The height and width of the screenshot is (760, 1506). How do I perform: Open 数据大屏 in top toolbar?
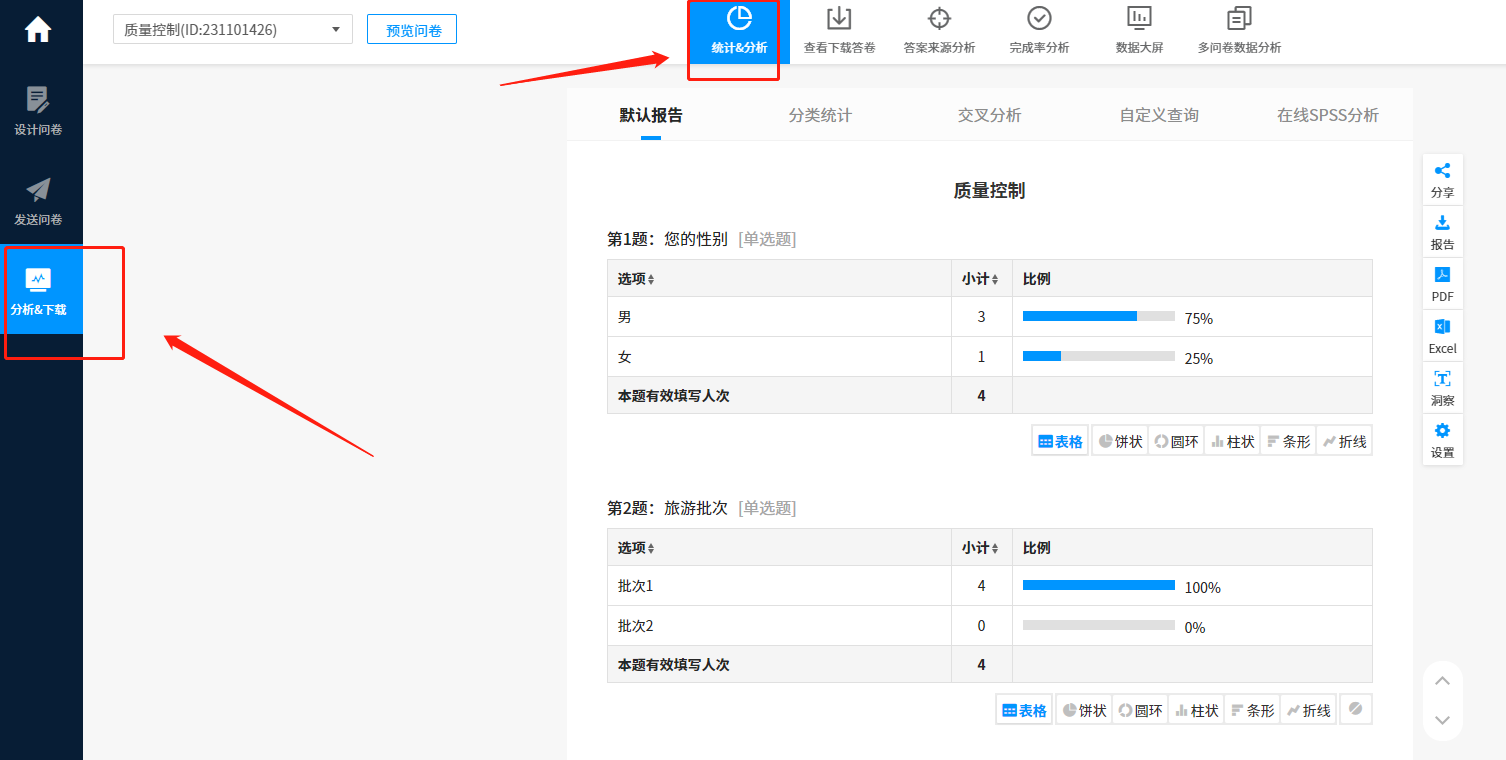point(1139,30)
